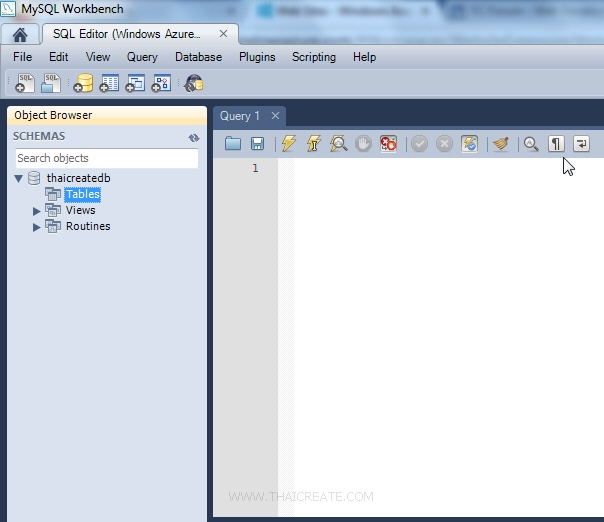
Task: Select the Views node
Action: 81,210
